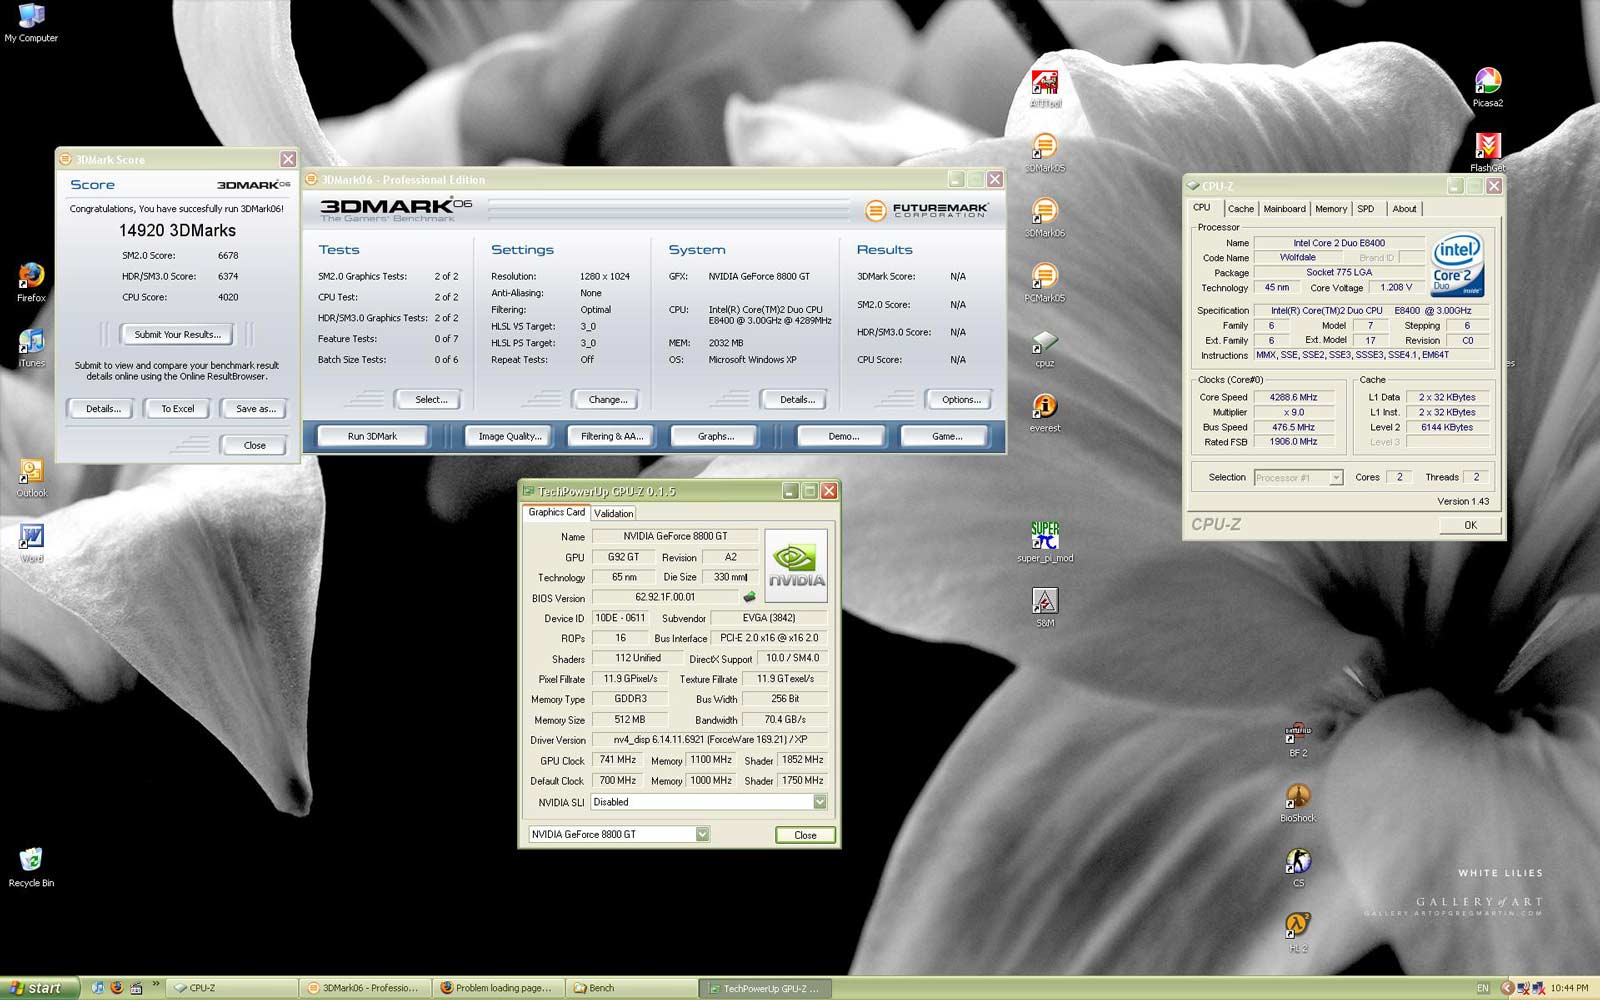Switch to Bench folder in taskbar
Image resolution: width=1600 pixels, height=1000 pixels.
pos(632,988)
